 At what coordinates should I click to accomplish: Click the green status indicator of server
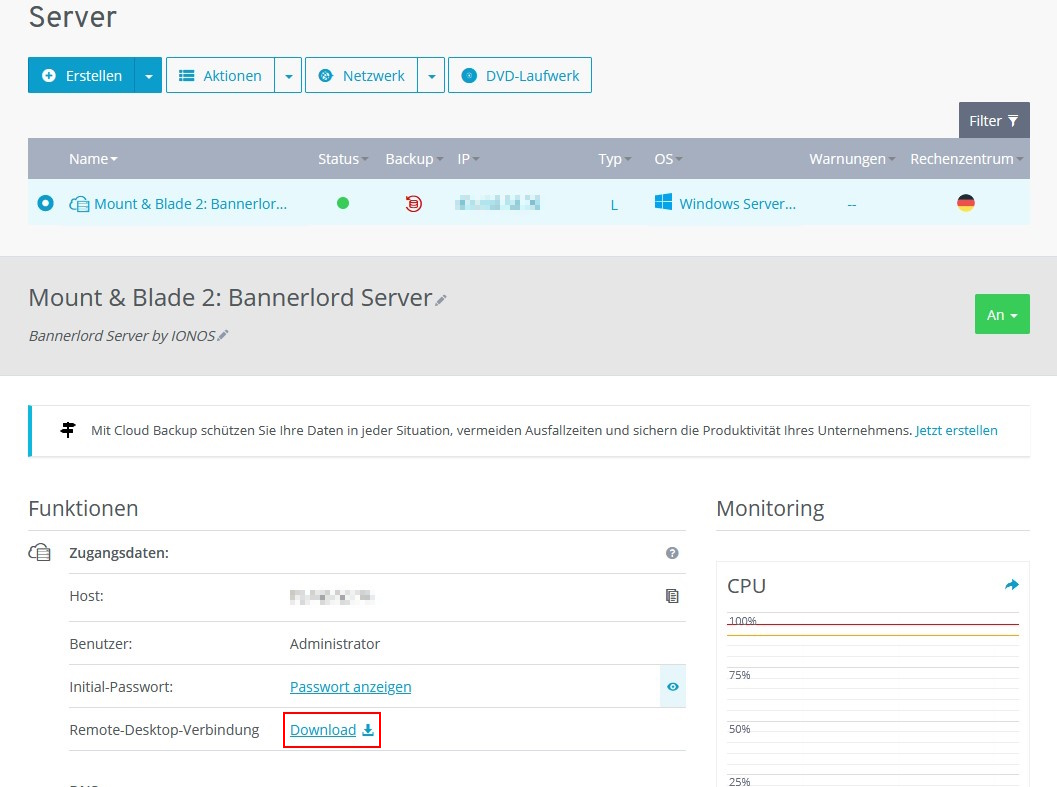(x=343, y=203)
